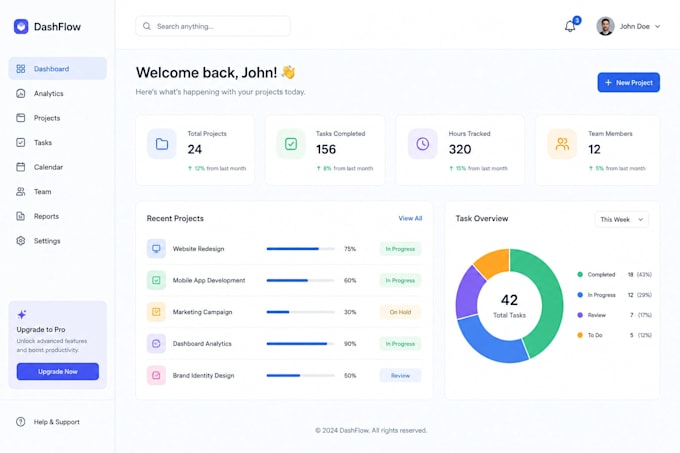Click the Mobile App Development project icon
680x453 pixels.
pos(156,280)
